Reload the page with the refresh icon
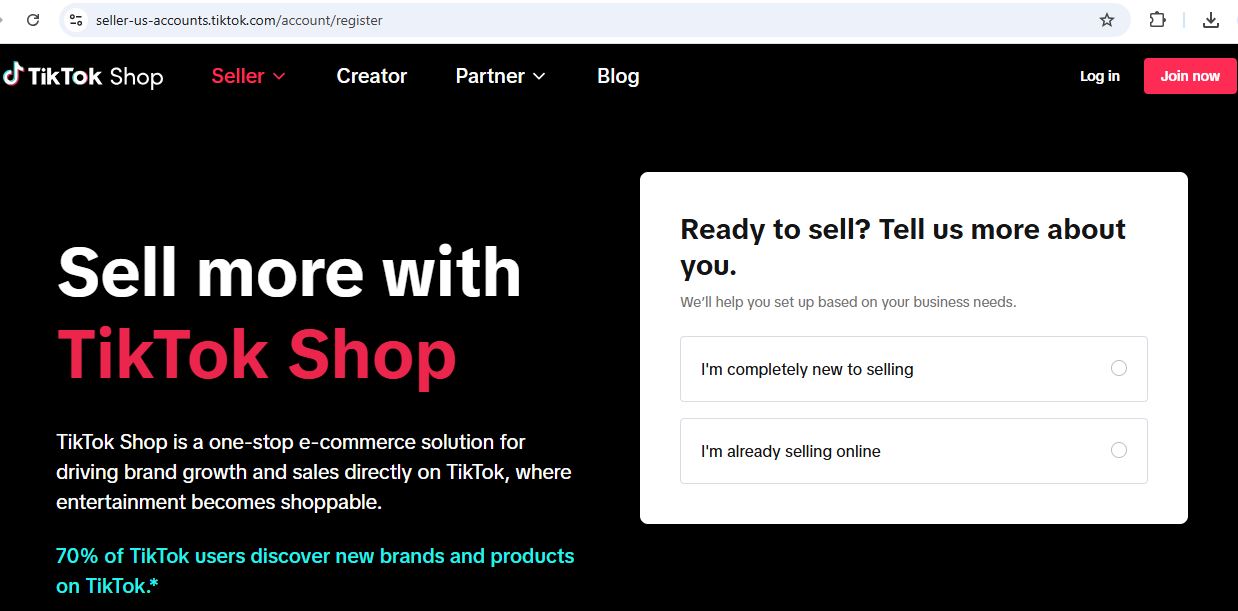The image size is (1238, 611). 33,20
